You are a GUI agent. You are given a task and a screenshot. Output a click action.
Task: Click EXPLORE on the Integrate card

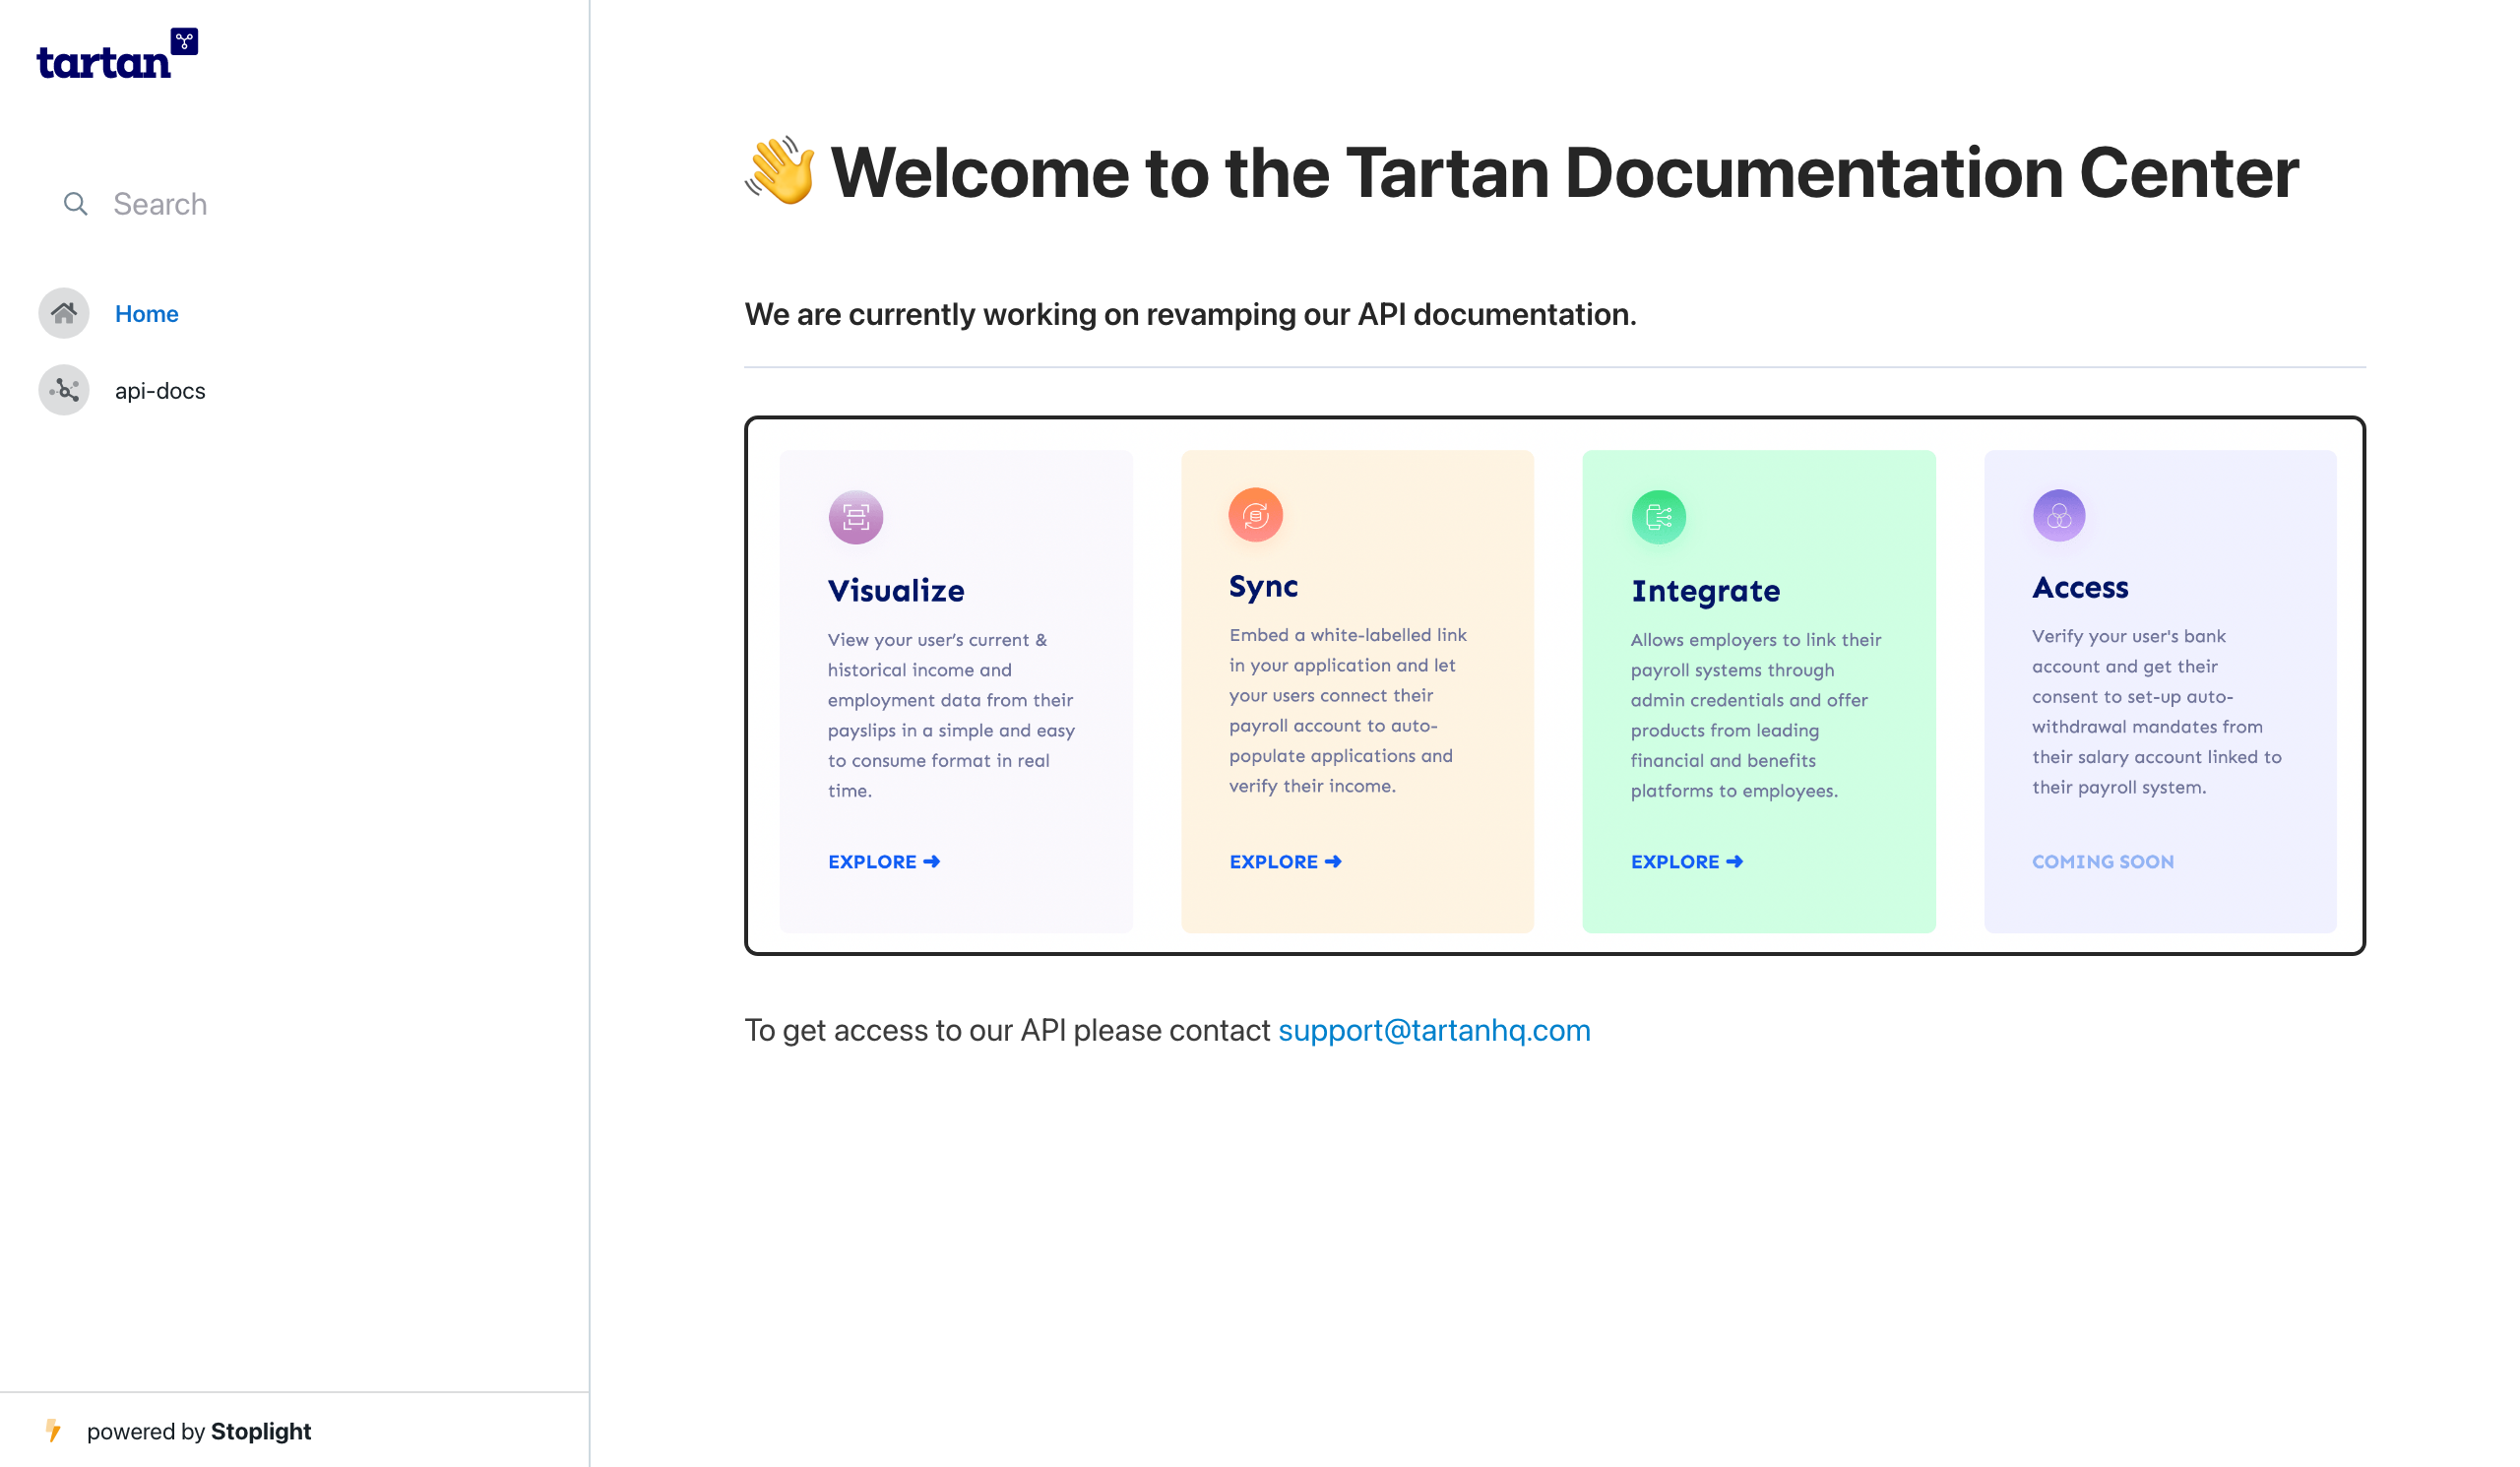pos(1687,862)
